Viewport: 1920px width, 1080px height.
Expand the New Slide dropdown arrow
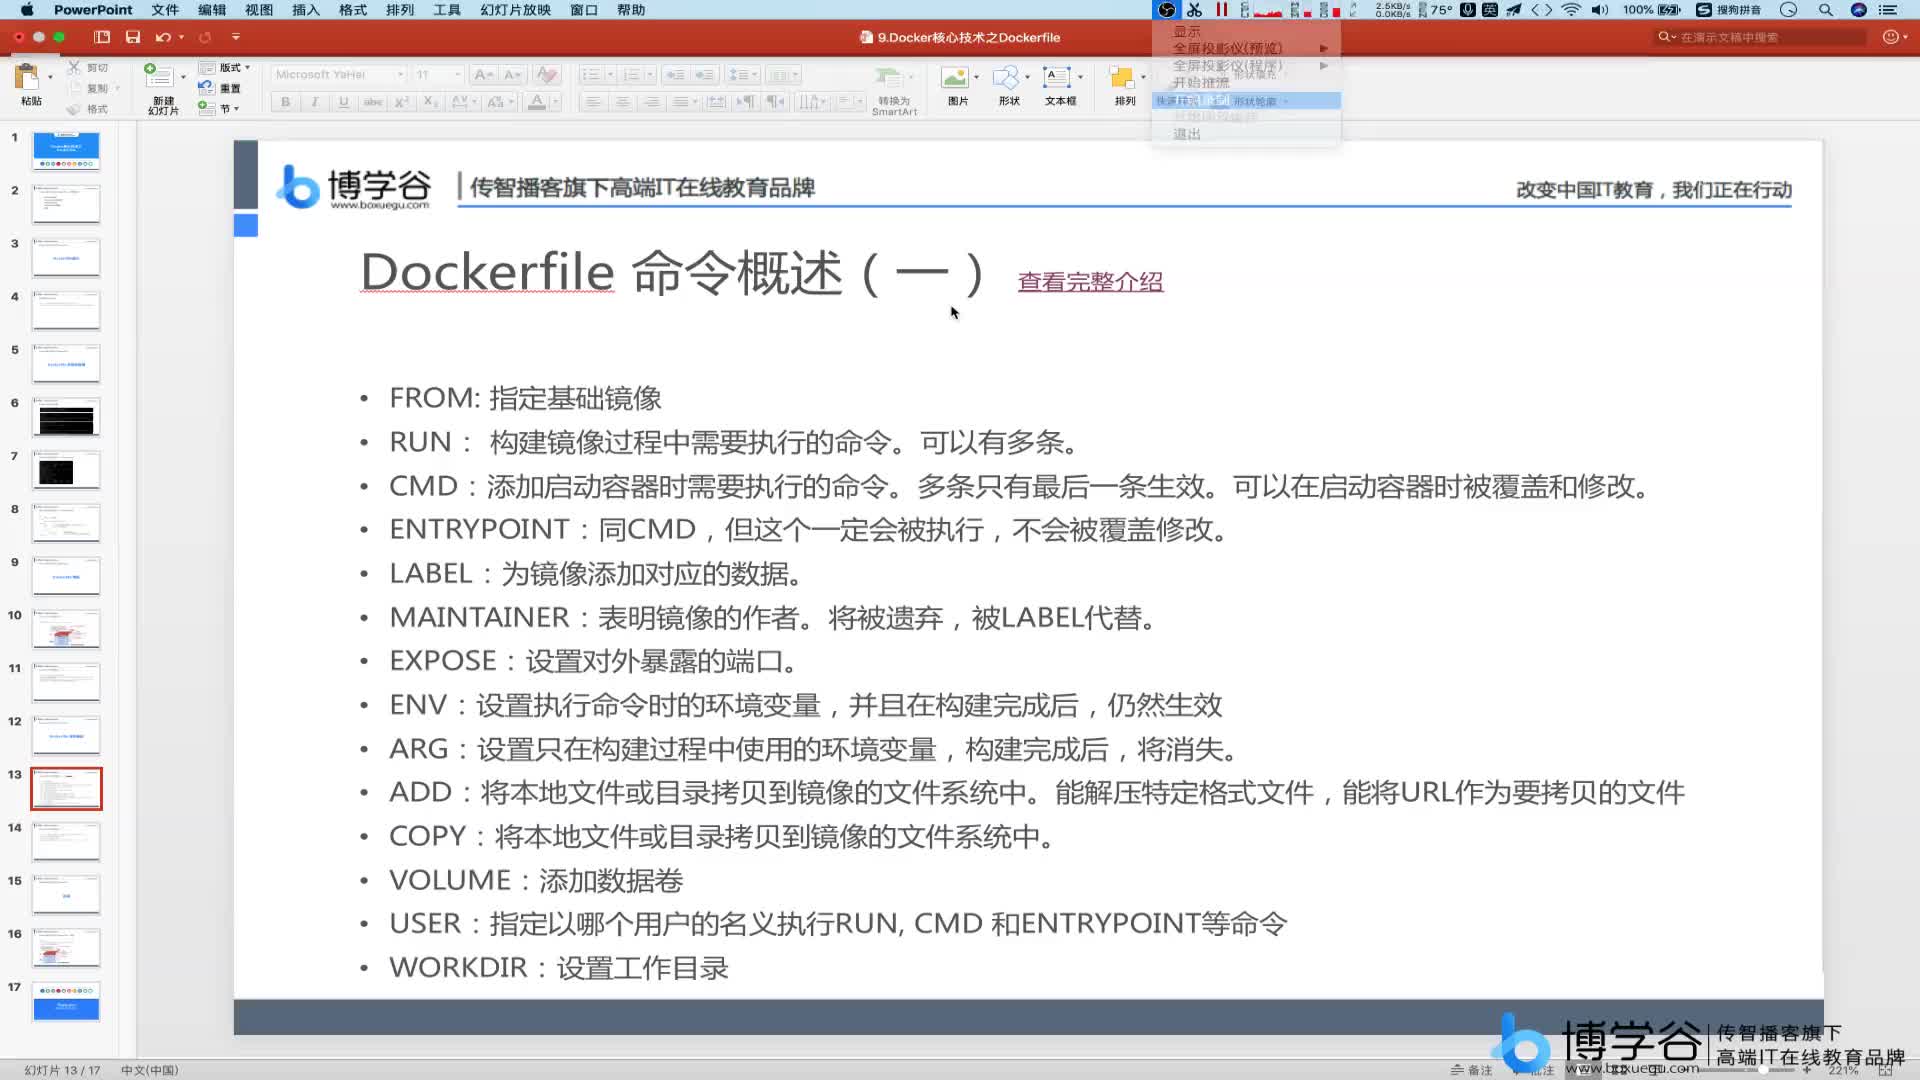point(183,77)
